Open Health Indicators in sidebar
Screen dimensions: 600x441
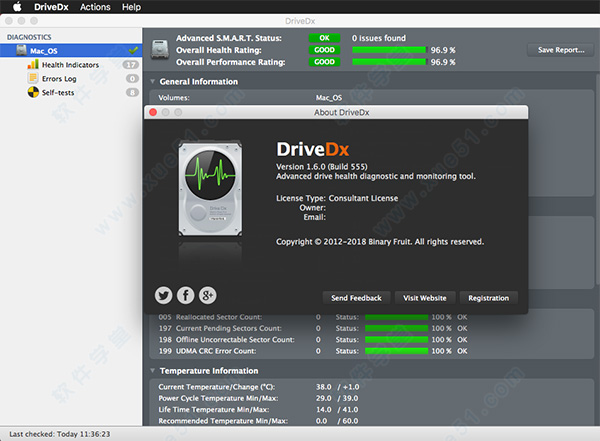(x=70, y=65)
